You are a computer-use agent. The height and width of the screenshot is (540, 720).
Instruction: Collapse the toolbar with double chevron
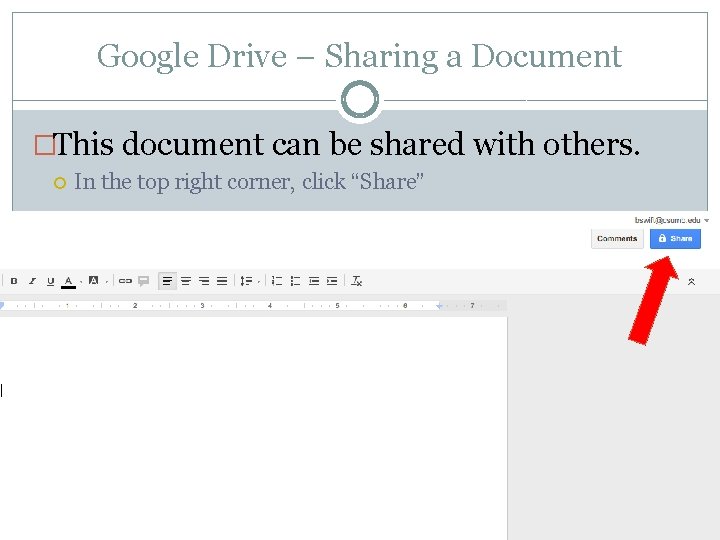(x=691, y=282)
